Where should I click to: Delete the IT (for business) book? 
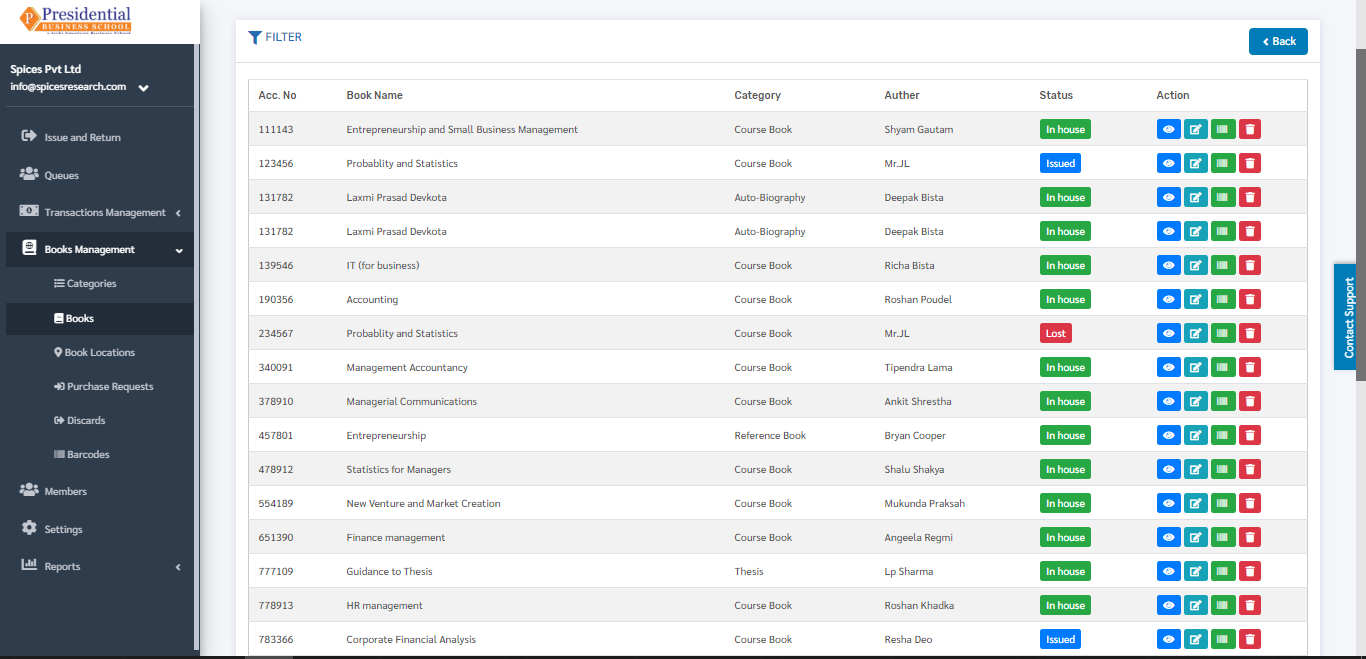point(1249,265)
